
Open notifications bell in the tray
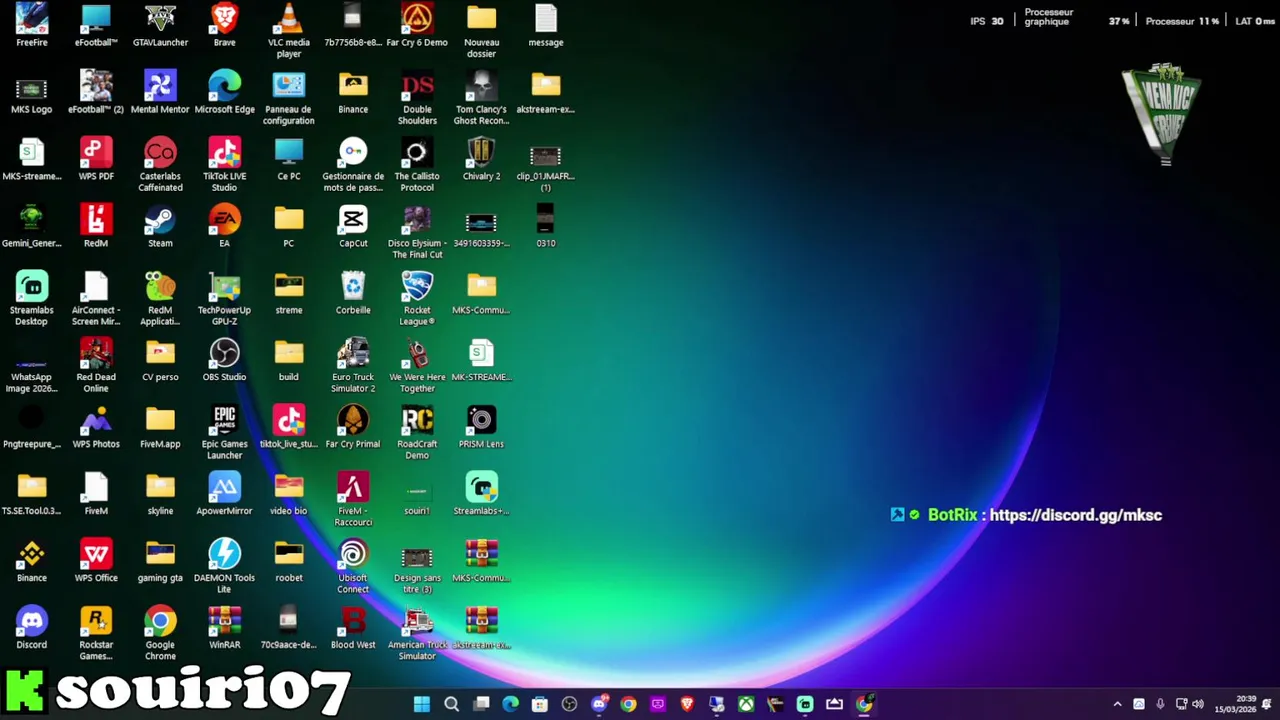point(1267,704)
